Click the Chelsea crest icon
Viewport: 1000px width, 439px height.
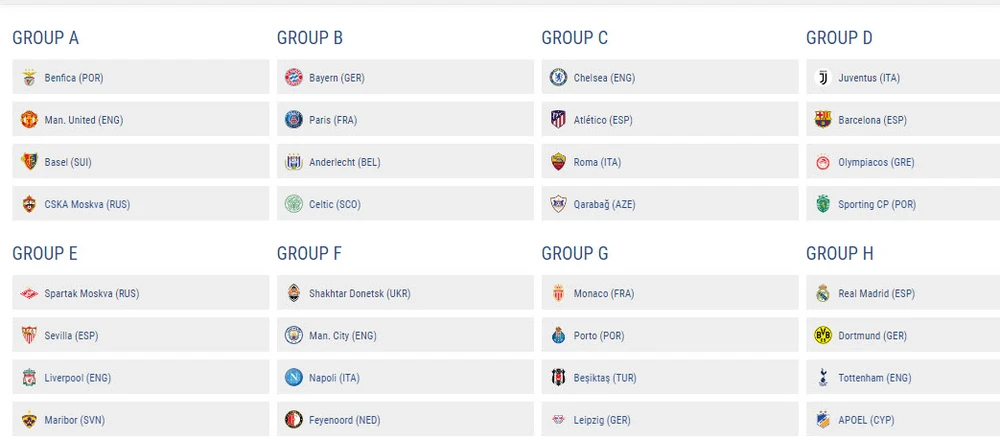click(558, 78)
